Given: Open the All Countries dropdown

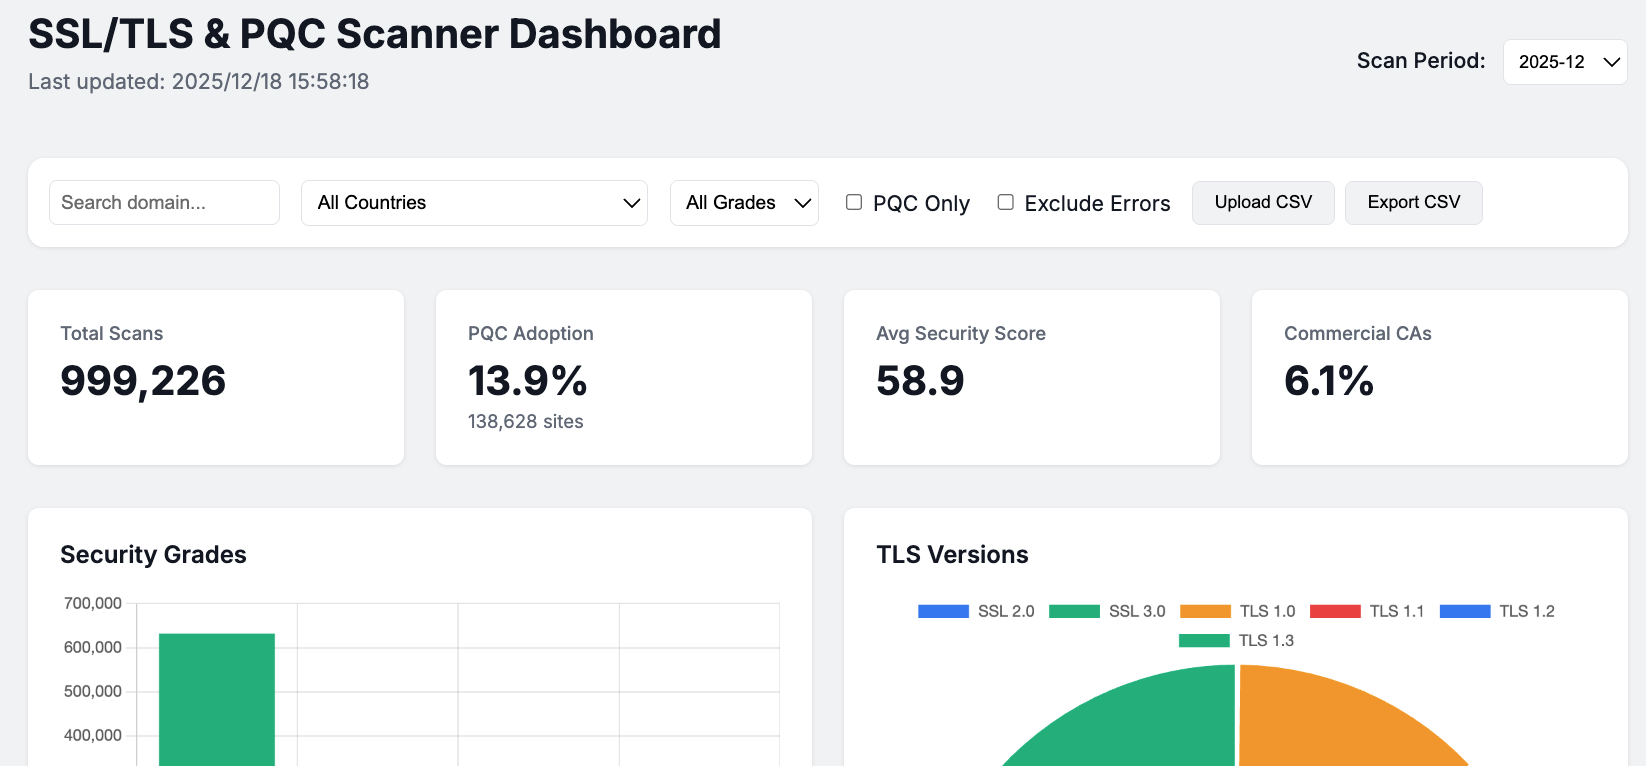Looking at the screenshot, I should tap(474, 203).
